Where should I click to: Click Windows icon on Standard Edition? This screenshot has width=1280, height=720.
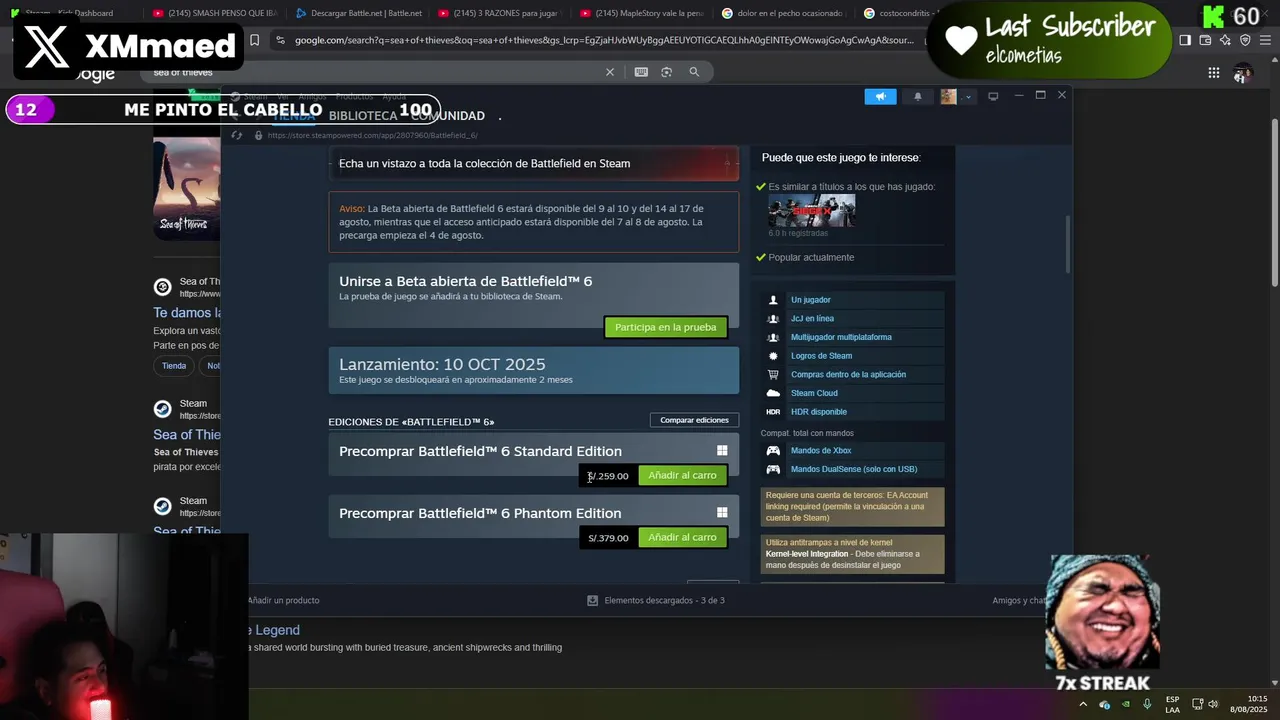[x=722, y=451]
